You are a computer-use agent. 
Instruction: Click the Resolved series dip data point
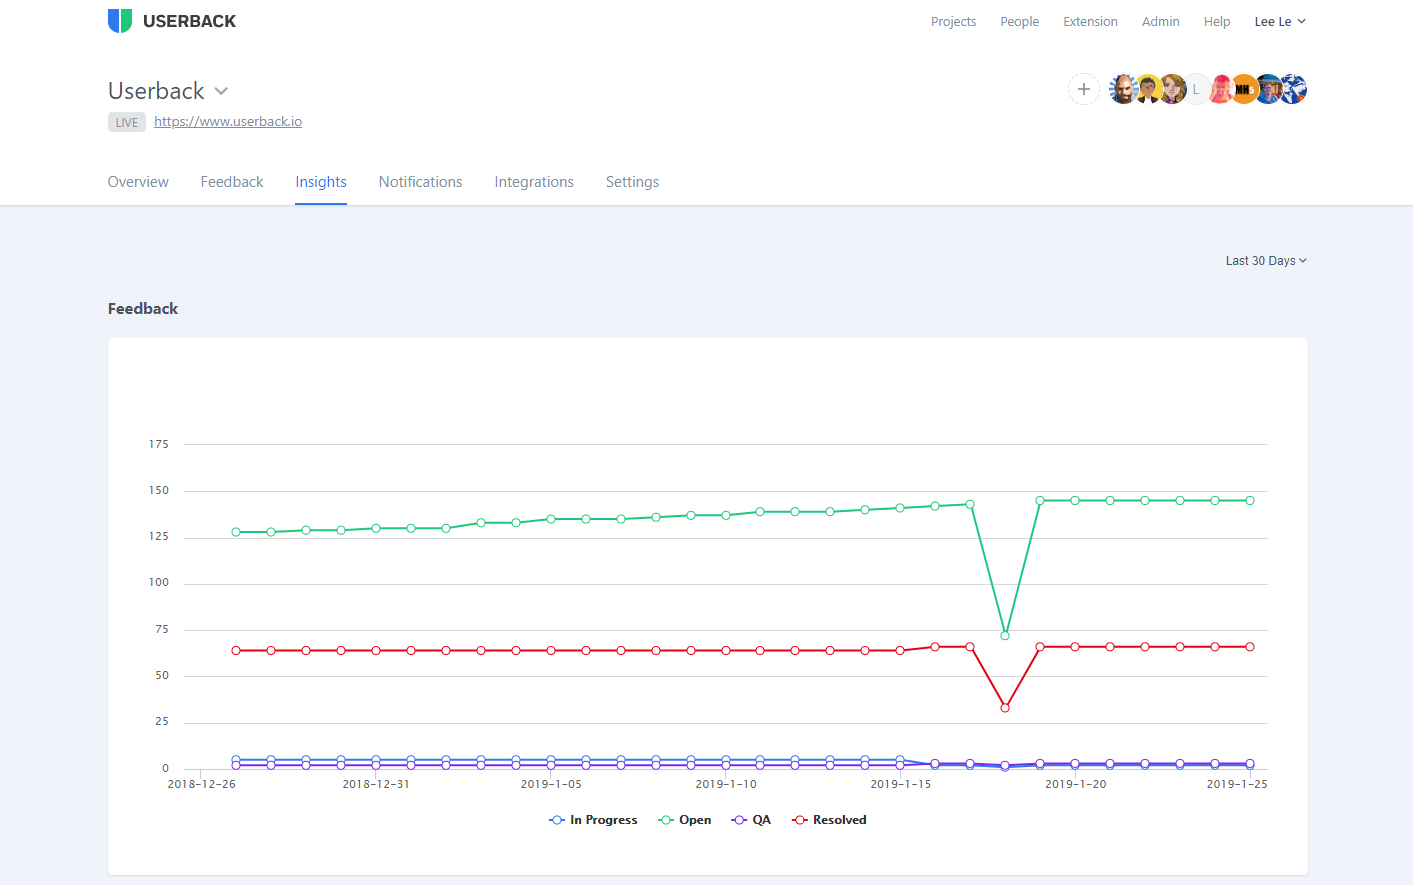pyautogui.click(x=1005, y=708)
